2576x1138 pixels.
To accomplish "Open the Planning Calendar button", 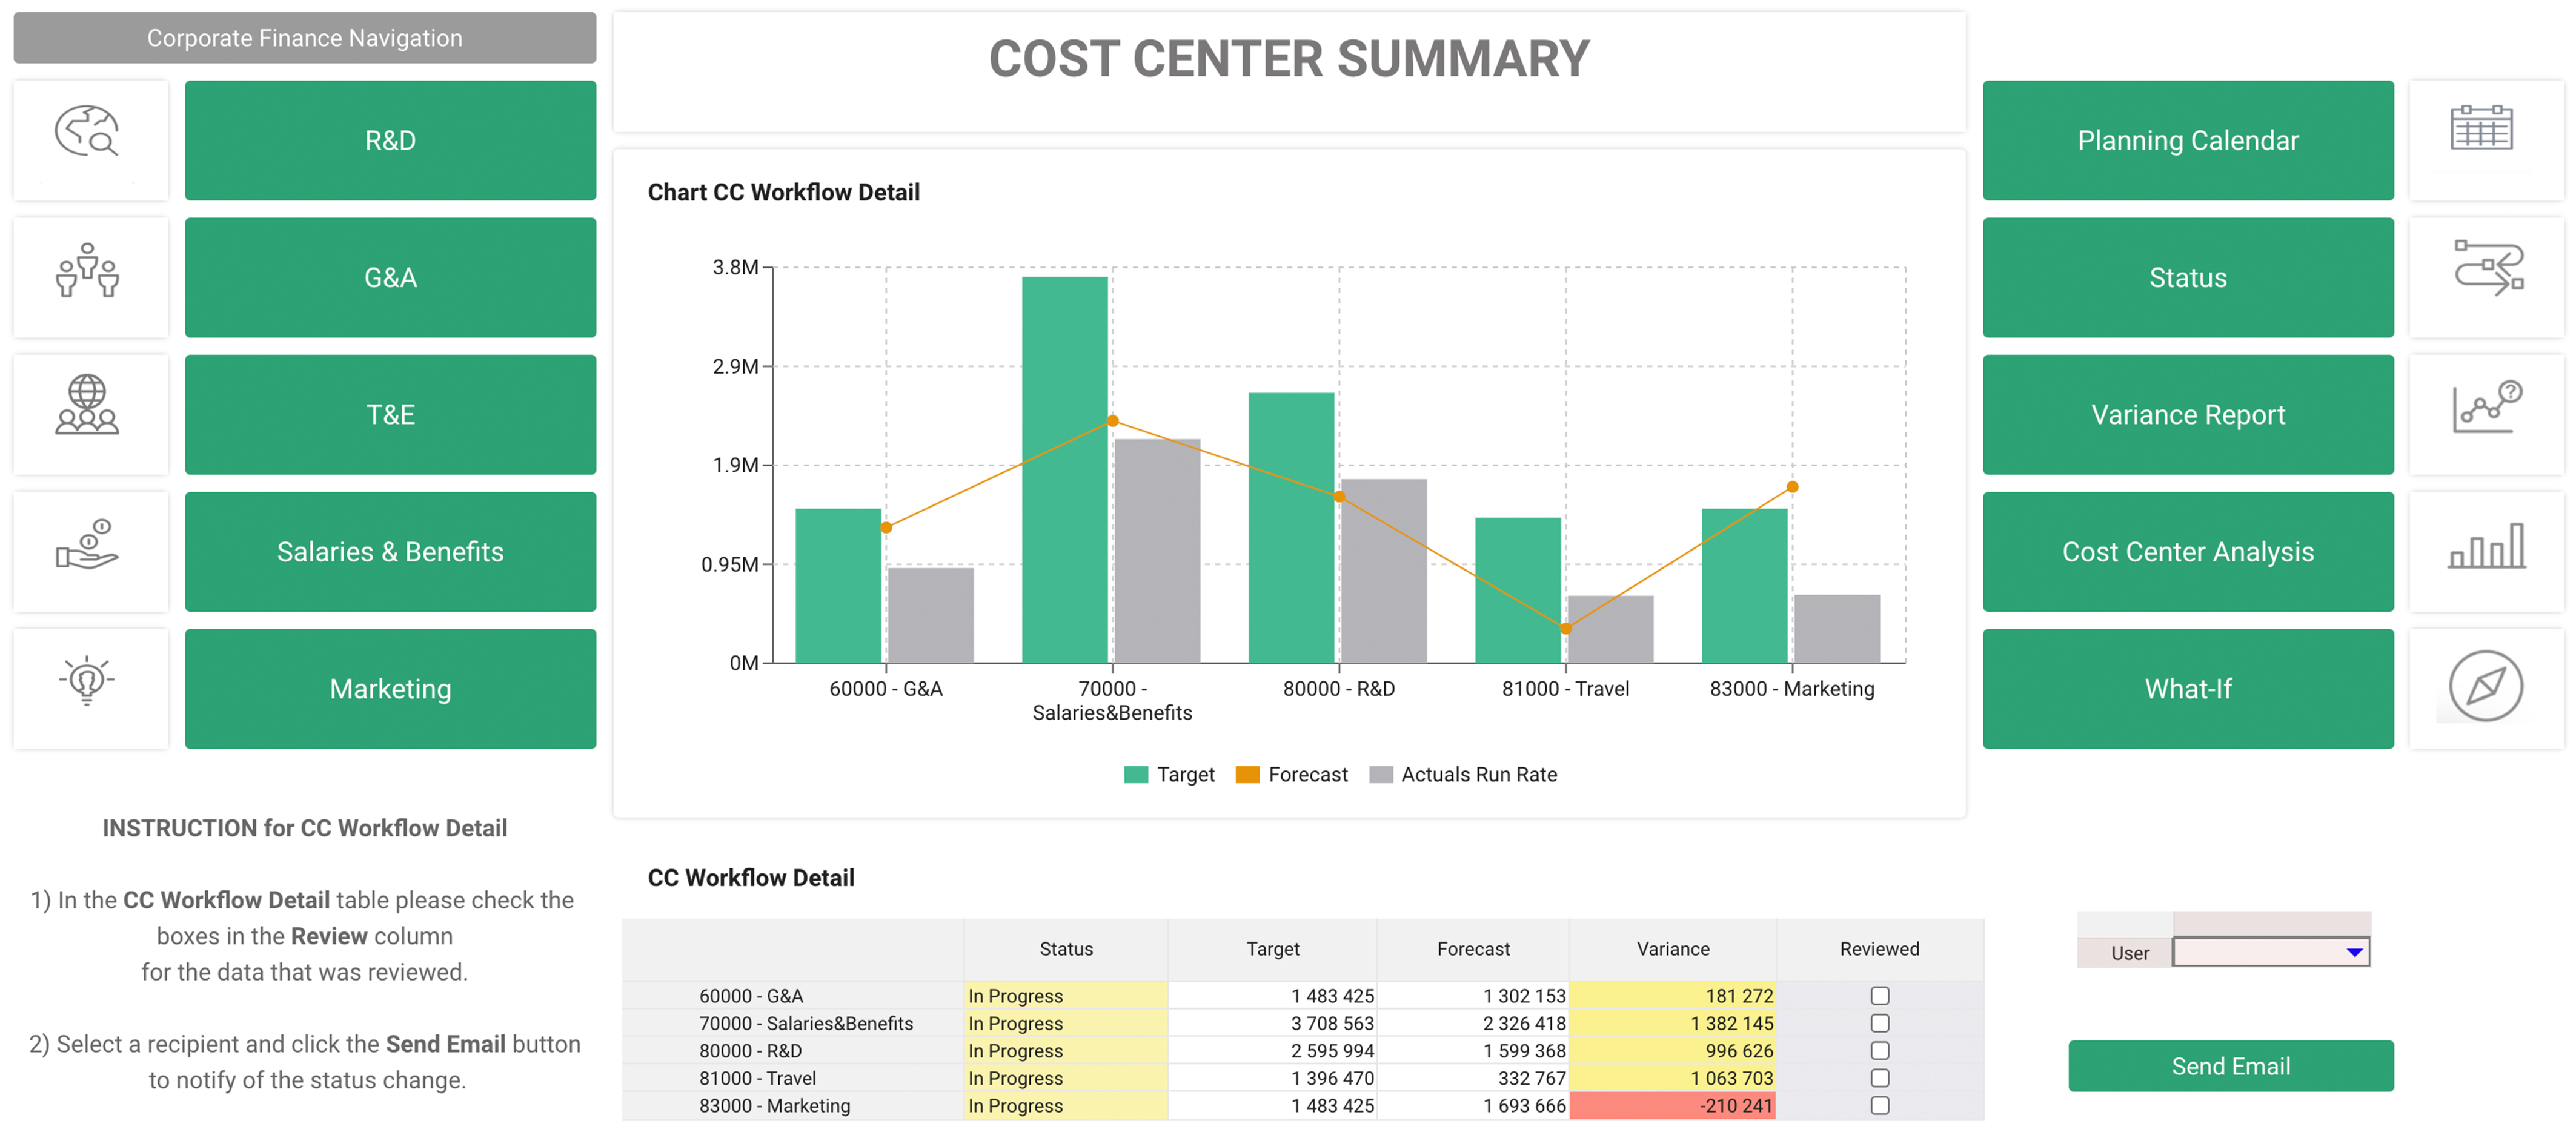I will point(2187,141).
